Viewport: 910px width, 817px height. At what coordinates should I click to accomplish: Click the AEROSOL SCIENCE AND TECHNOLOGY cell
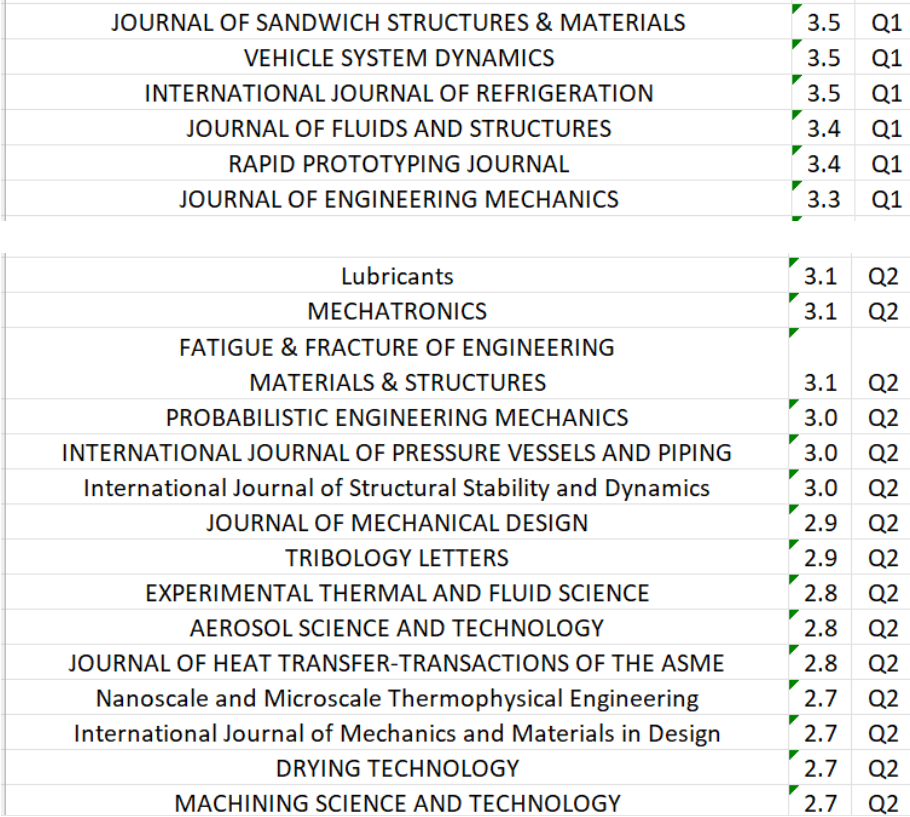(x=397, y=628)
